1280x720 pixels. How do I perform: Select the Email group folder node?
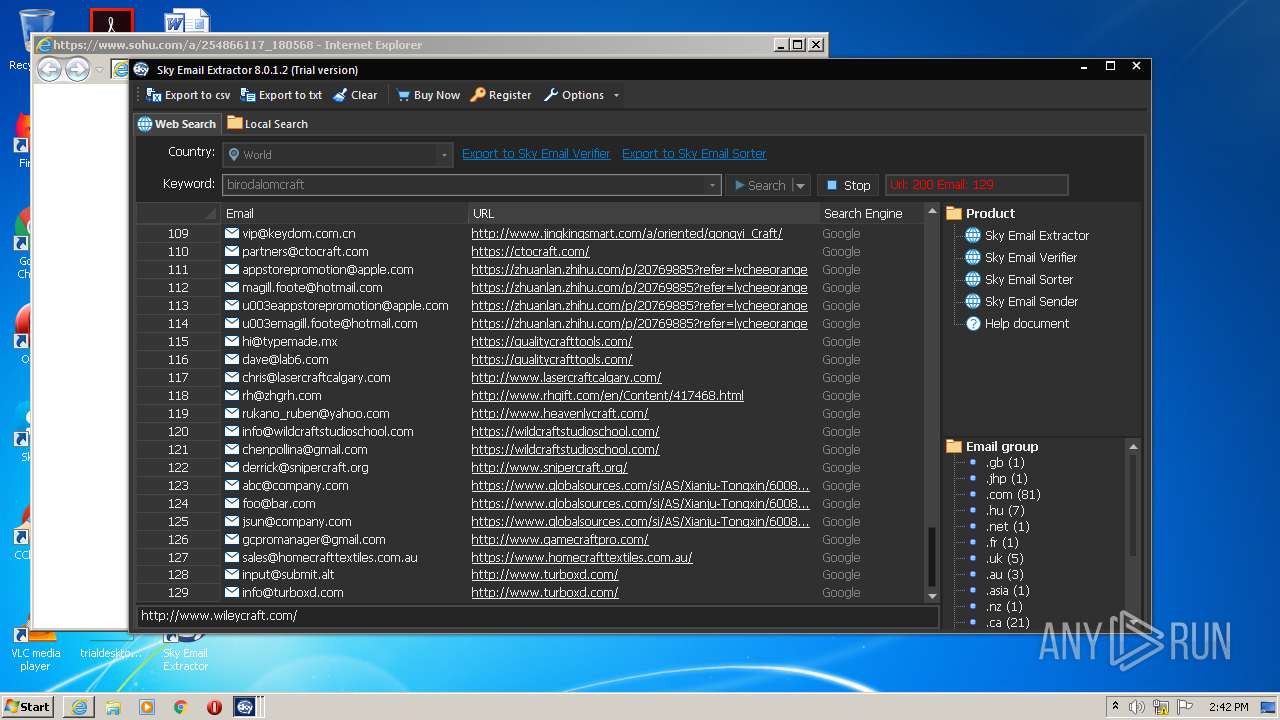click(992, 446)
